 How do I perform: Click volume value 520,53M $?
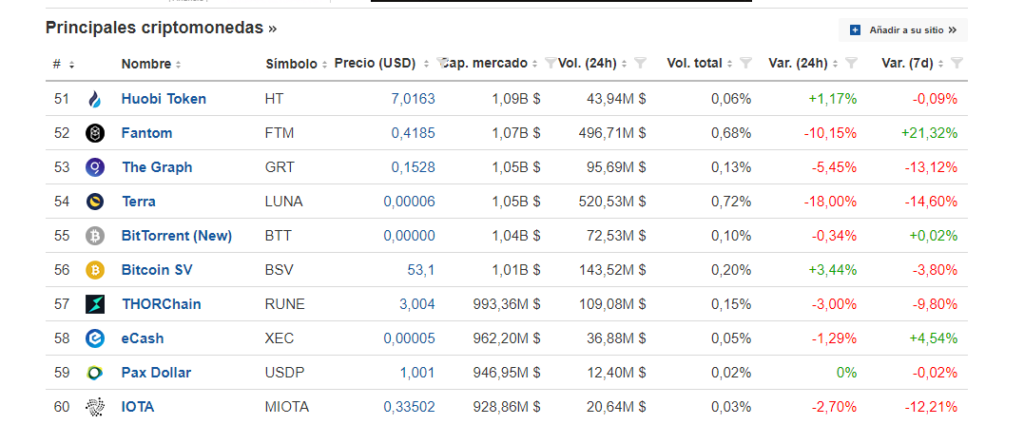(x=613, y=201)
